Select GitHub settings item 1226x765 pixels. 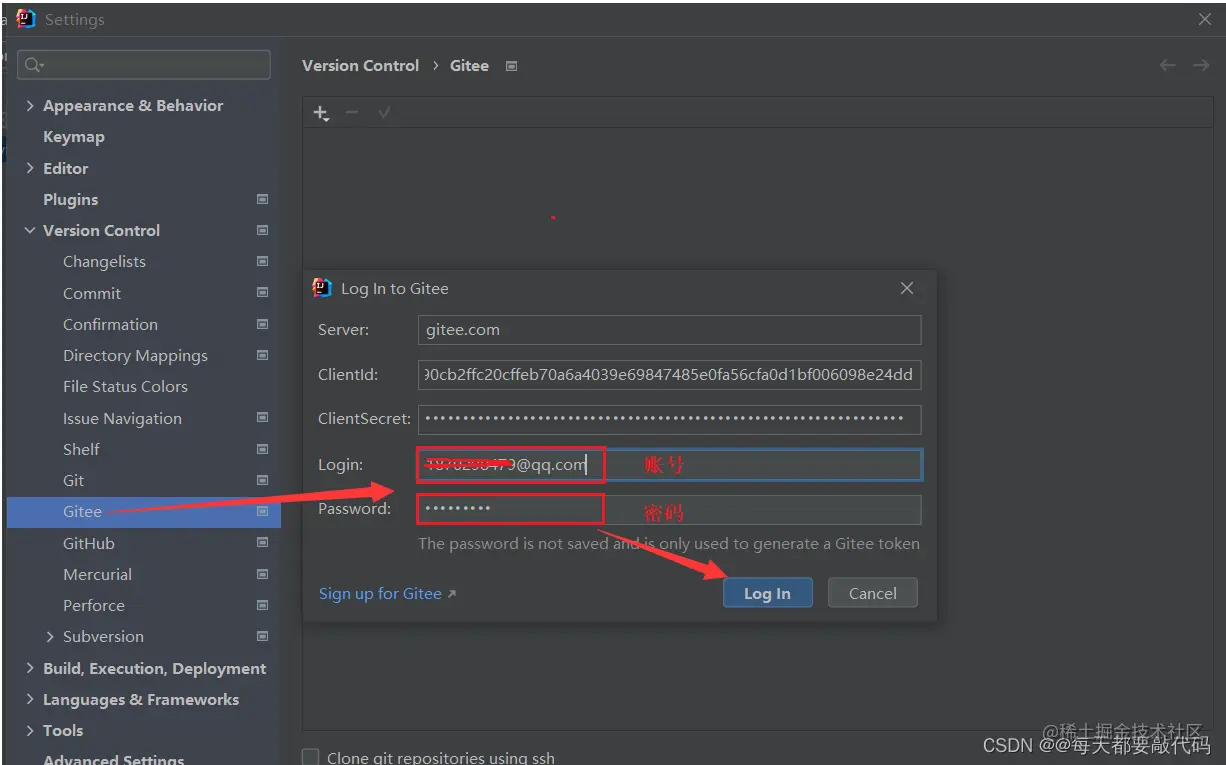89,543
